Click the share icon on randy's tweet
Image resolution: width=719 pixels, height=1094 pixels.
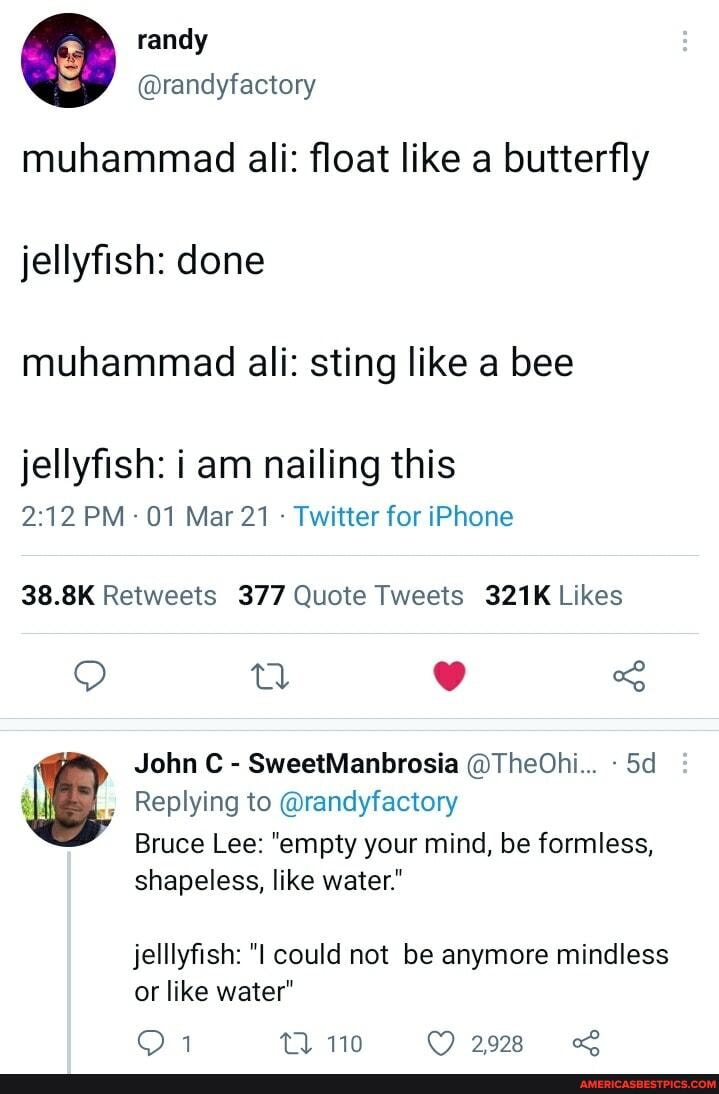(628, 675)
